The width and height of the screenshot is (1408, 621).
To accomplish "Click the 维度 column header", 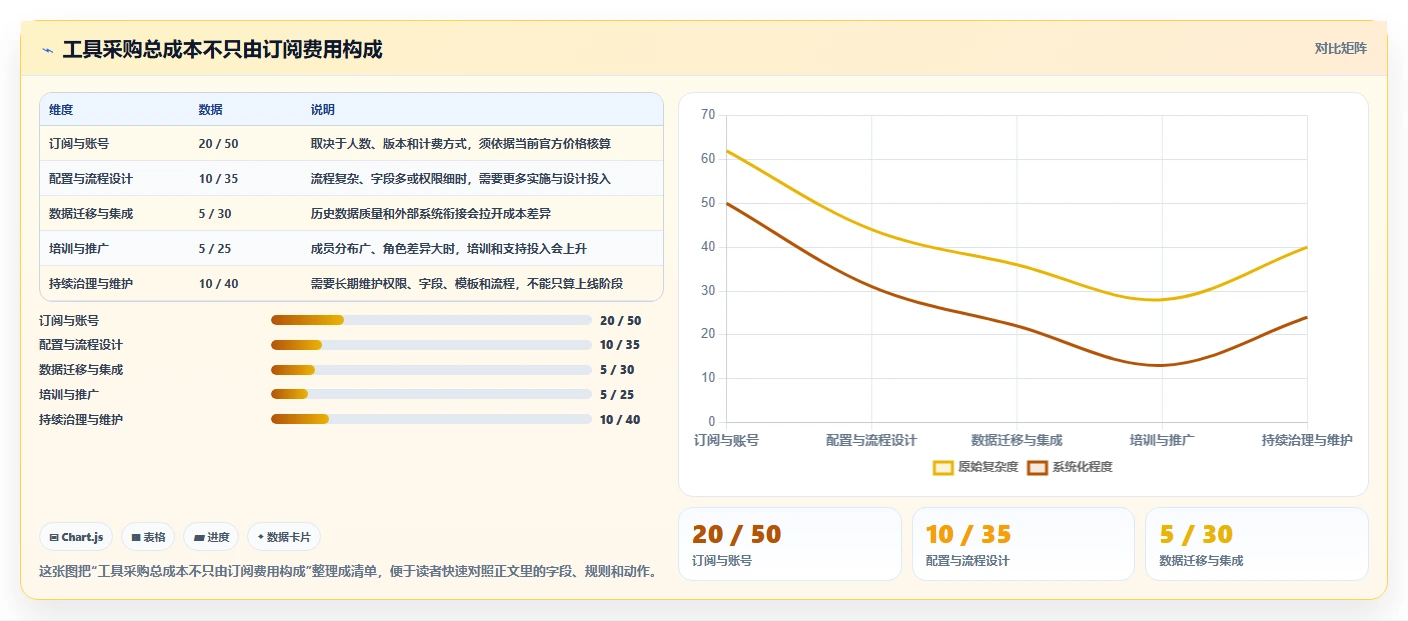I will point(61,109).
